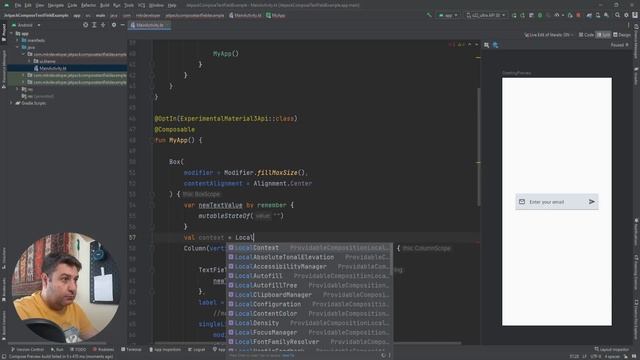Open the File menu
The width and height of the screenshot is (640, 360).
point(18,5)
